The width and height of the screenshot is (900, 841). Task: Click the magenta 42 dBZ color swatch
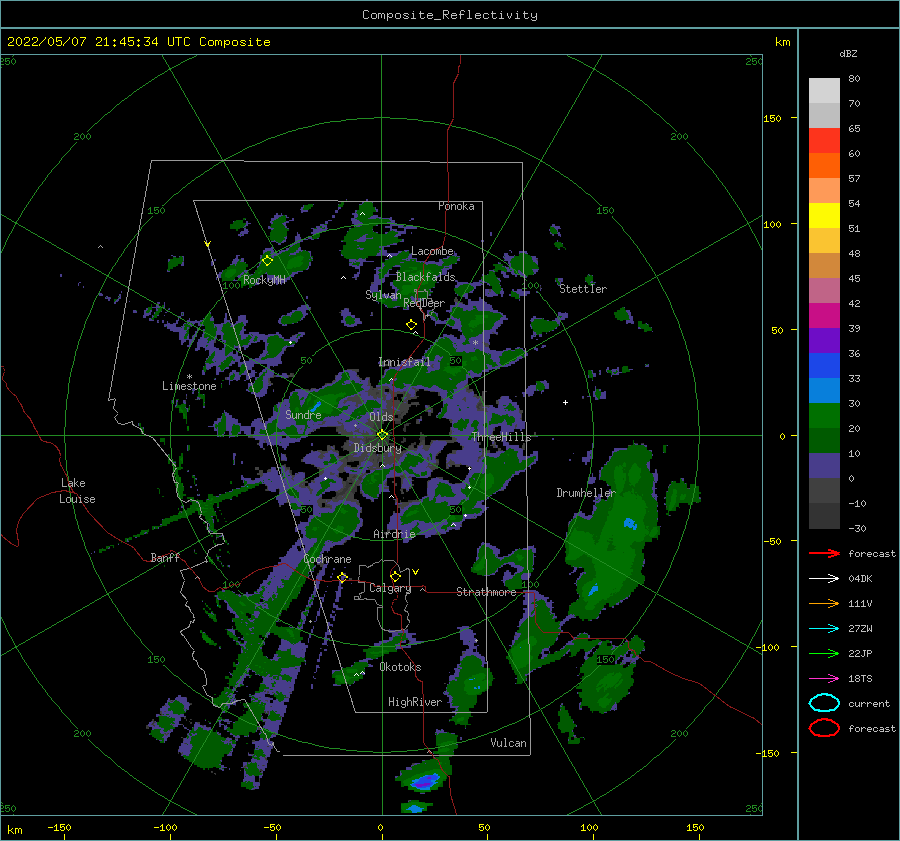coord(824,315)
